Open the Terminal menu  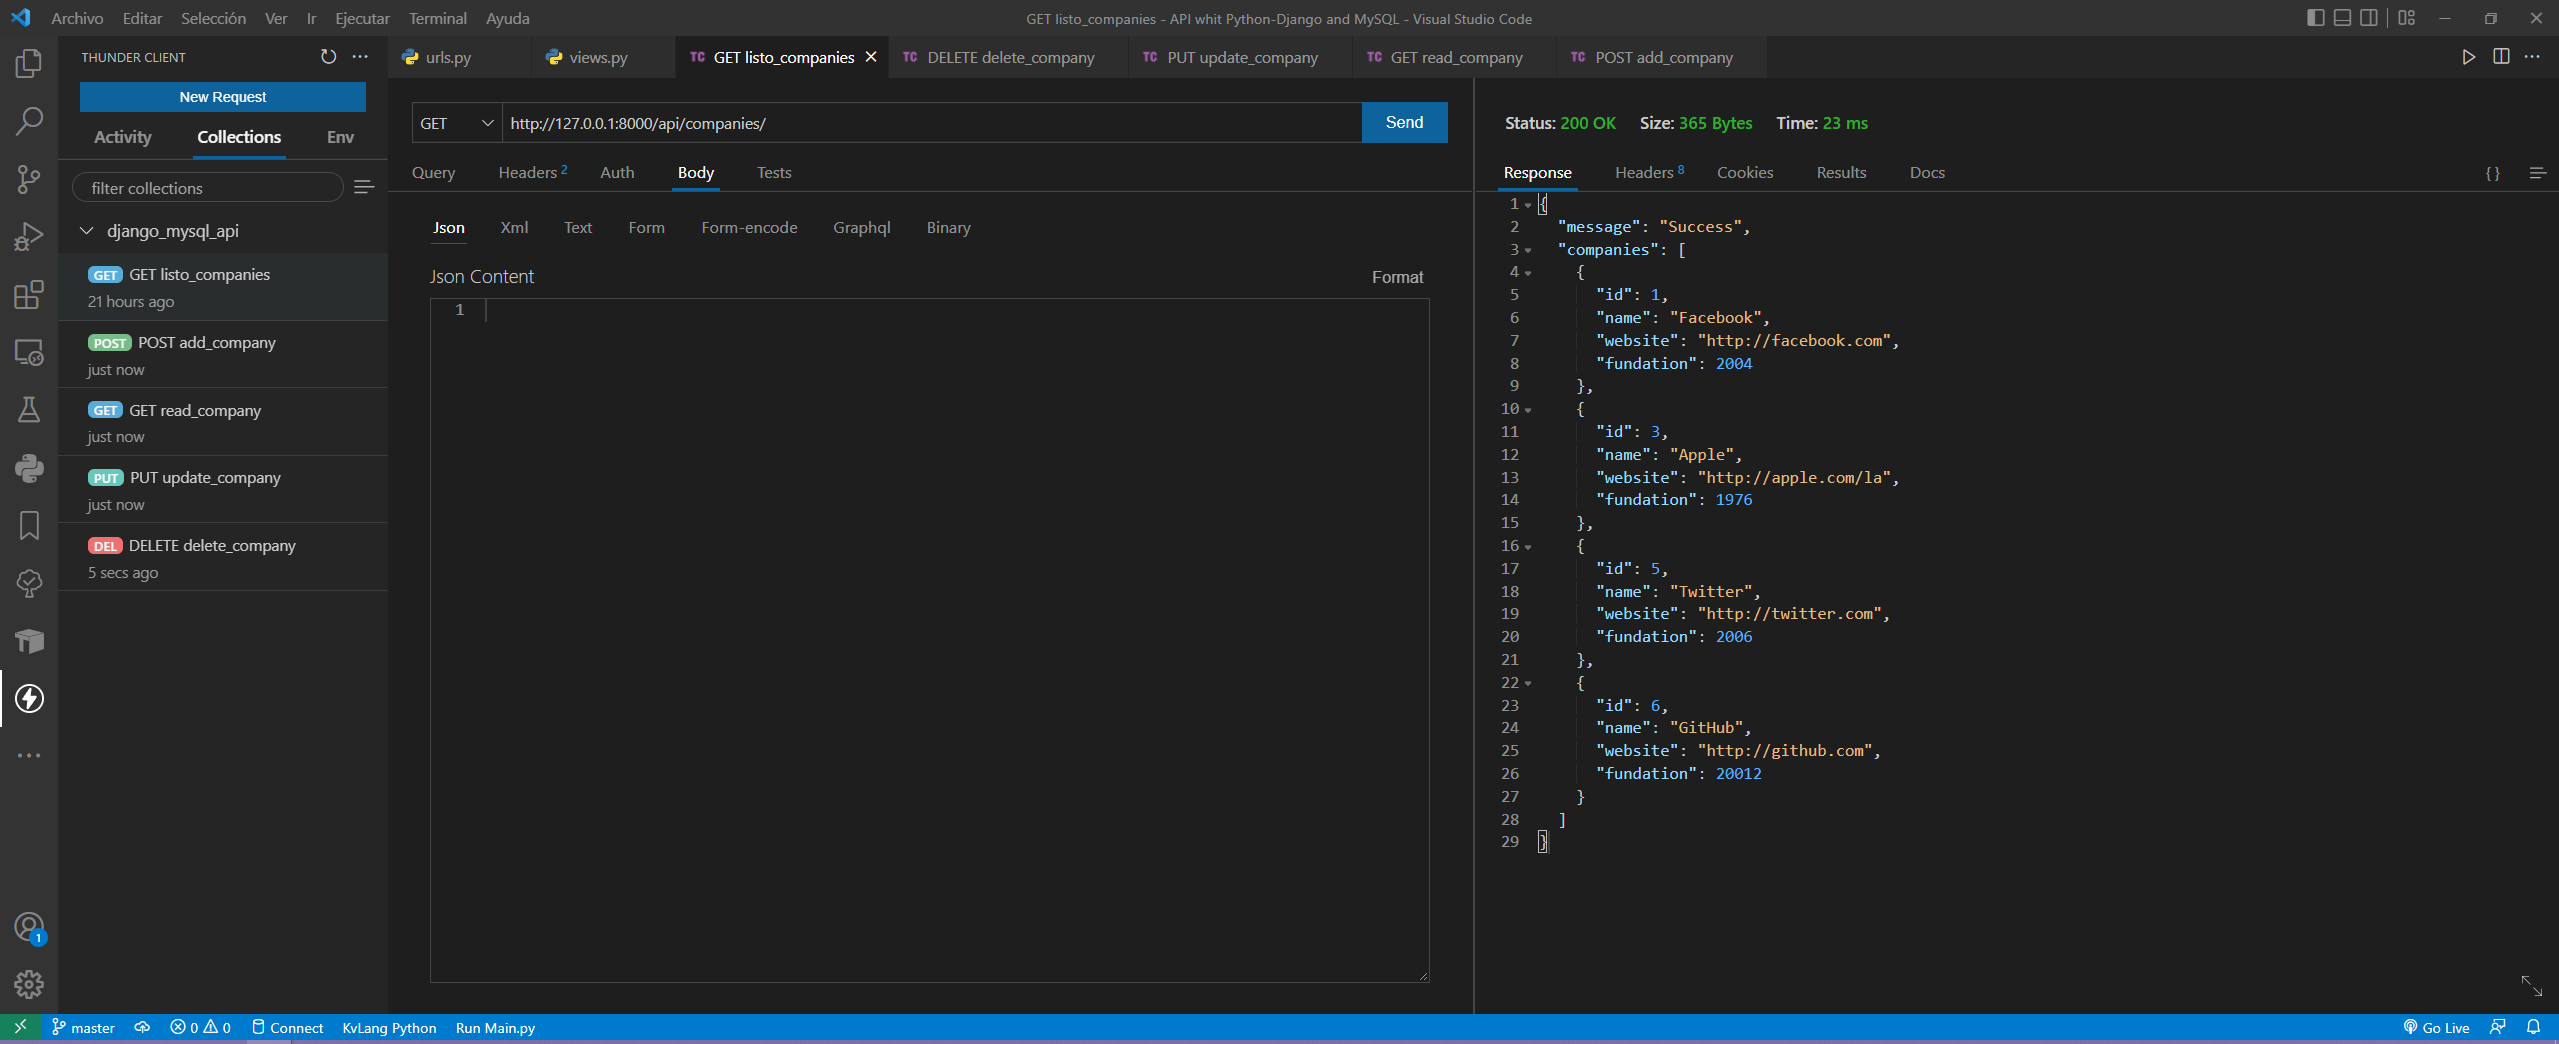coord(437,18)
